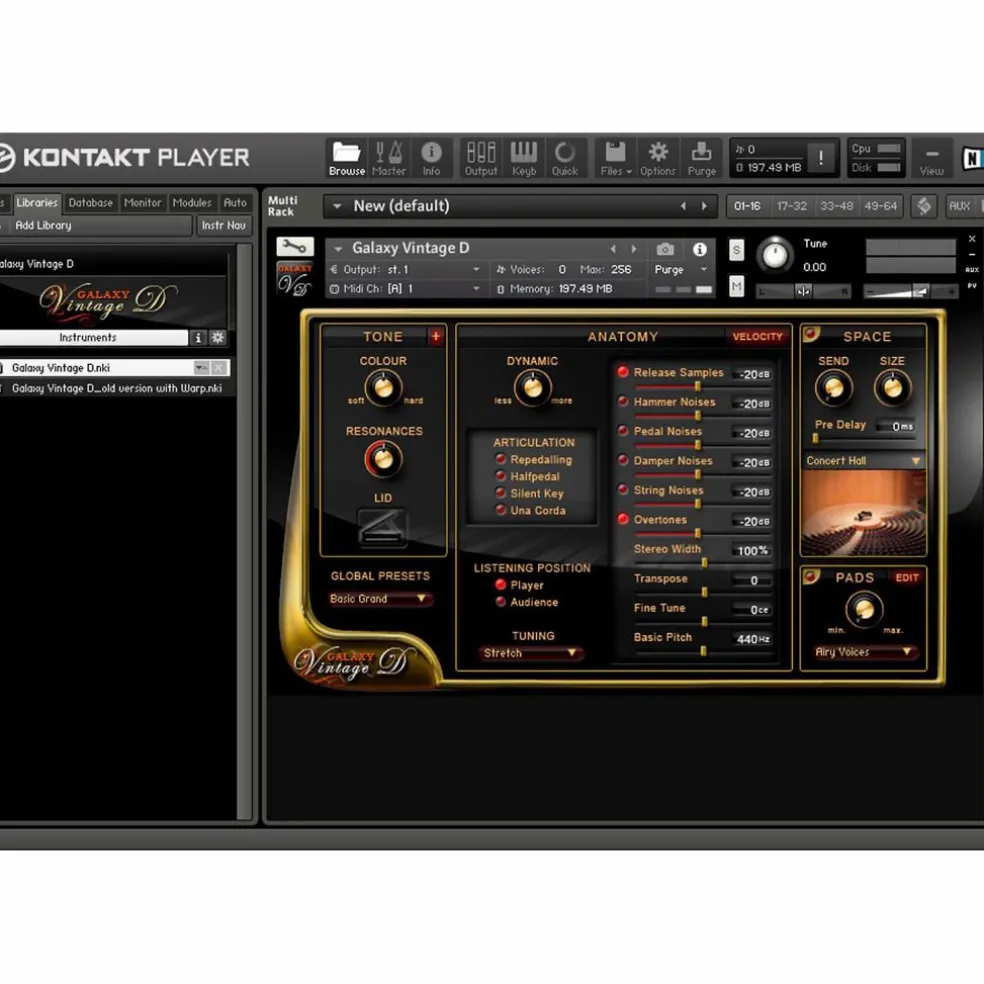Toggle the Info pane icon
The width and height of the screenshot is (984, 984).
[431, 158]
